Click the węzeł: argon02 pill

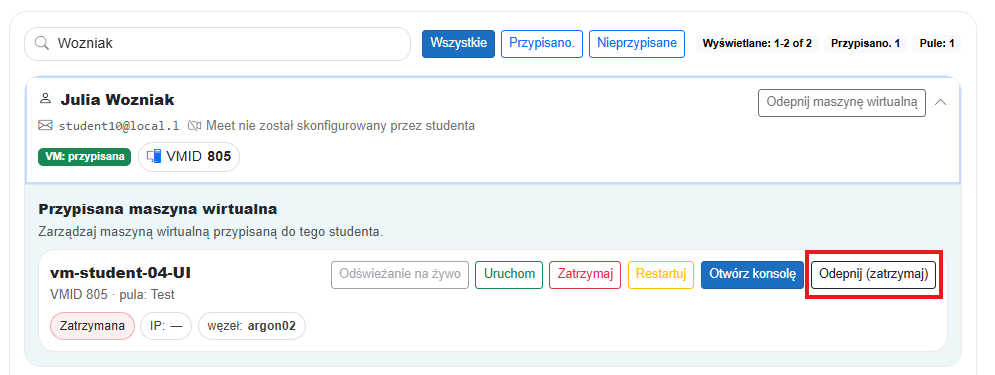pyautogui.click(x=252, y=326)
